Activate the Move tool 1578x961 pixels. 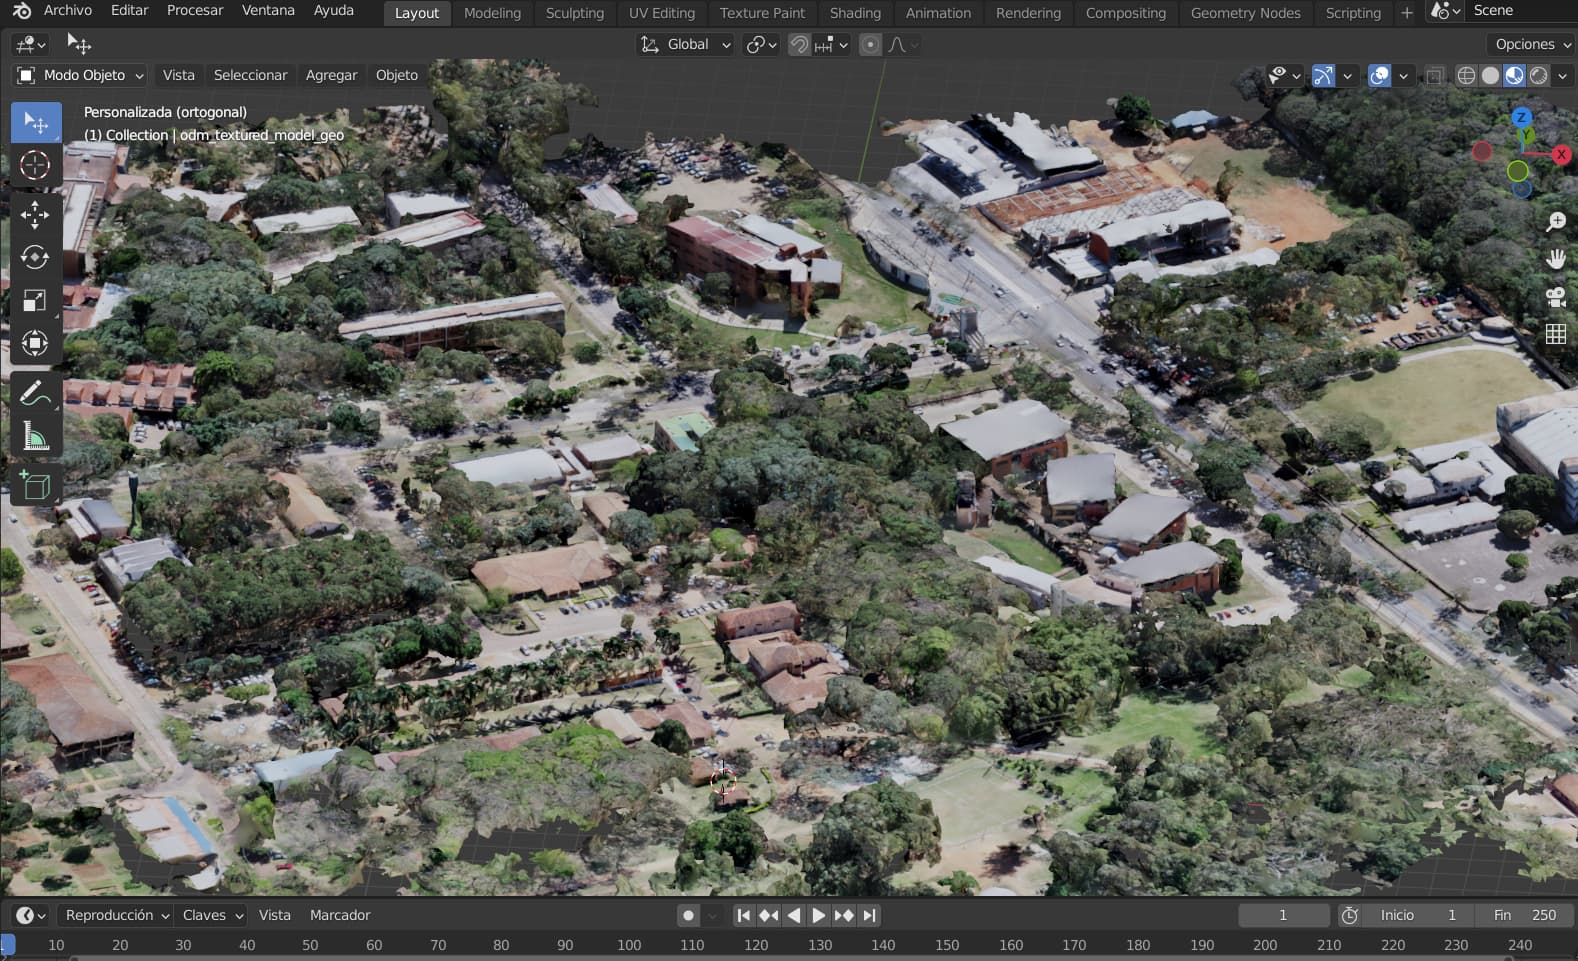click(x=35, y=215)
